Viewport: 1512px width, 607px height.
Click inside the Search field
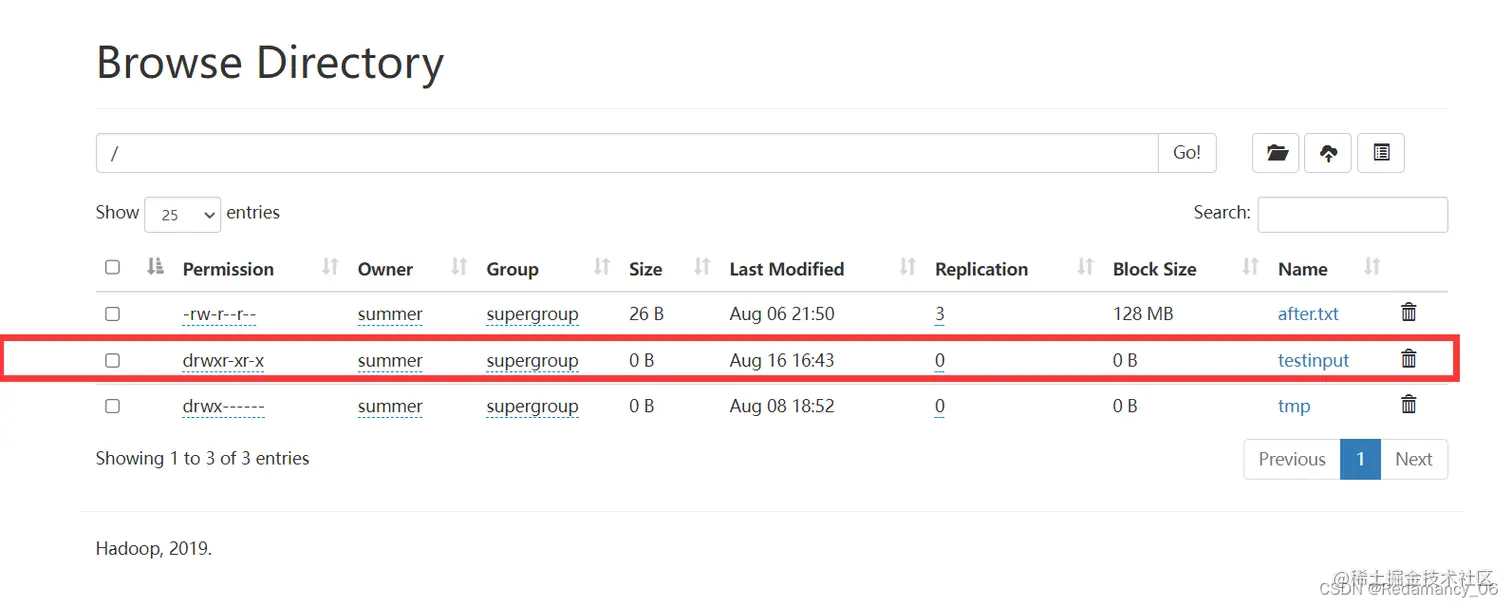pos(1352,214)
